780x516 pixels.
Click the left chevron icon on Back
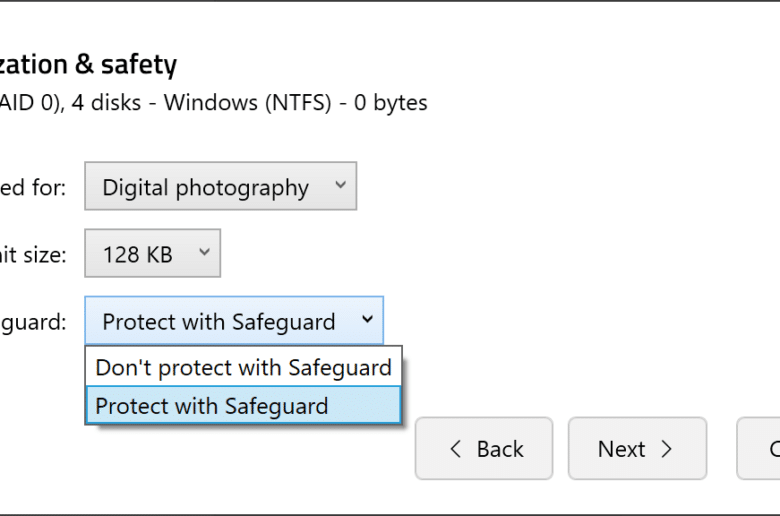[x=455, y=449]
